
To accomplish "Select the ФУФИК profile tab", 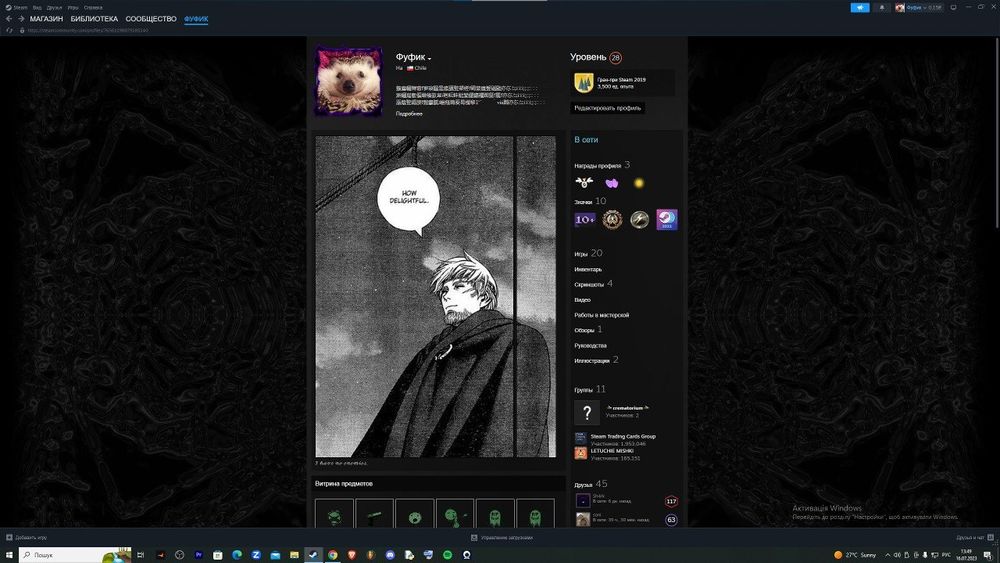I will [196, 19].
